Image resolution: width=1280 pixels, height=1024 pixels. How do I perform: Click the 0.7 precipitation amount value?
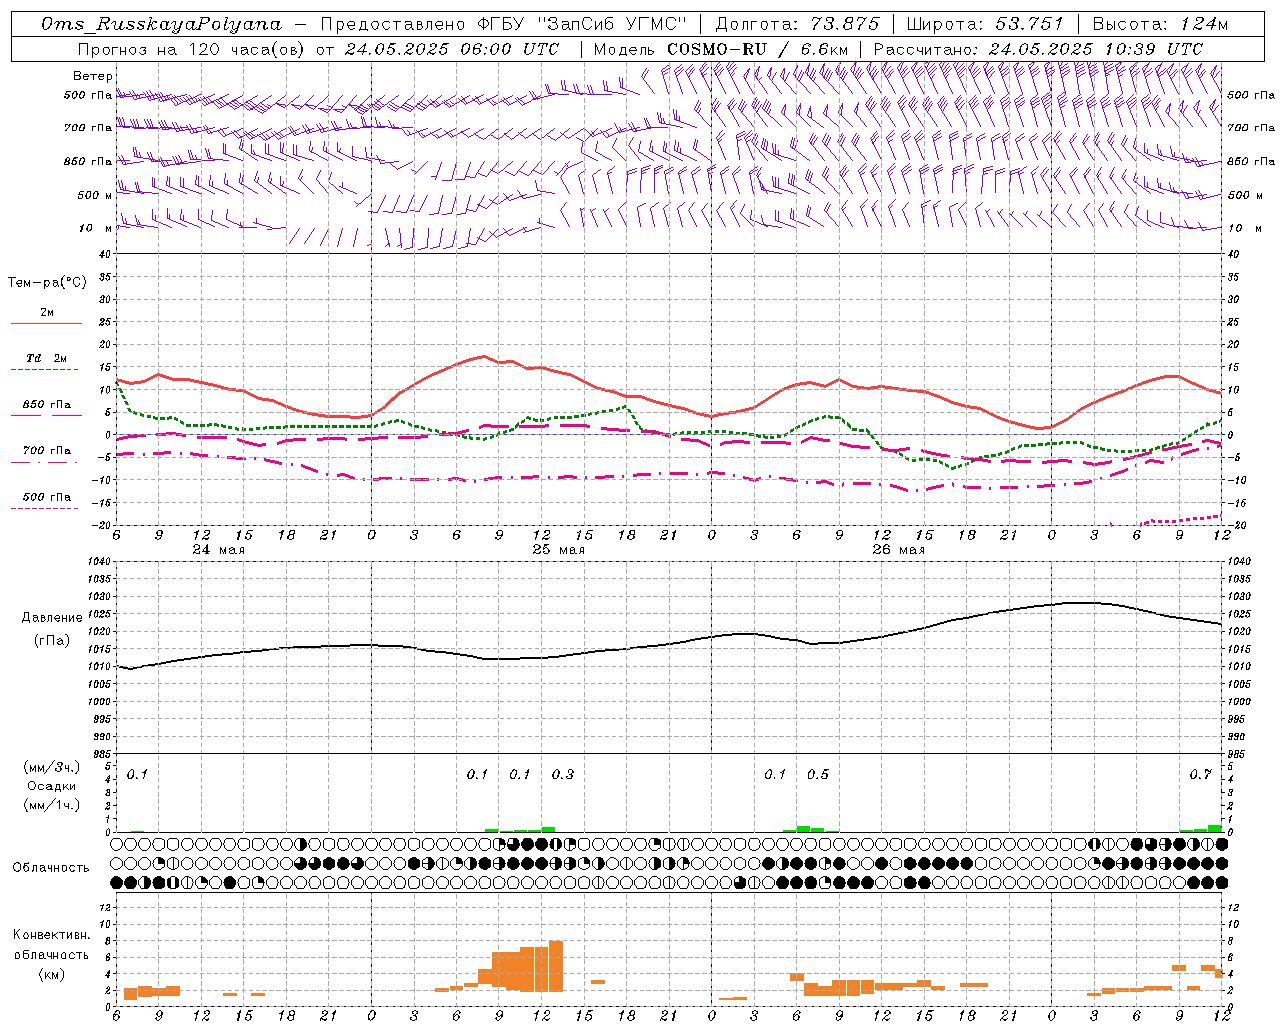click(1201, 775)
